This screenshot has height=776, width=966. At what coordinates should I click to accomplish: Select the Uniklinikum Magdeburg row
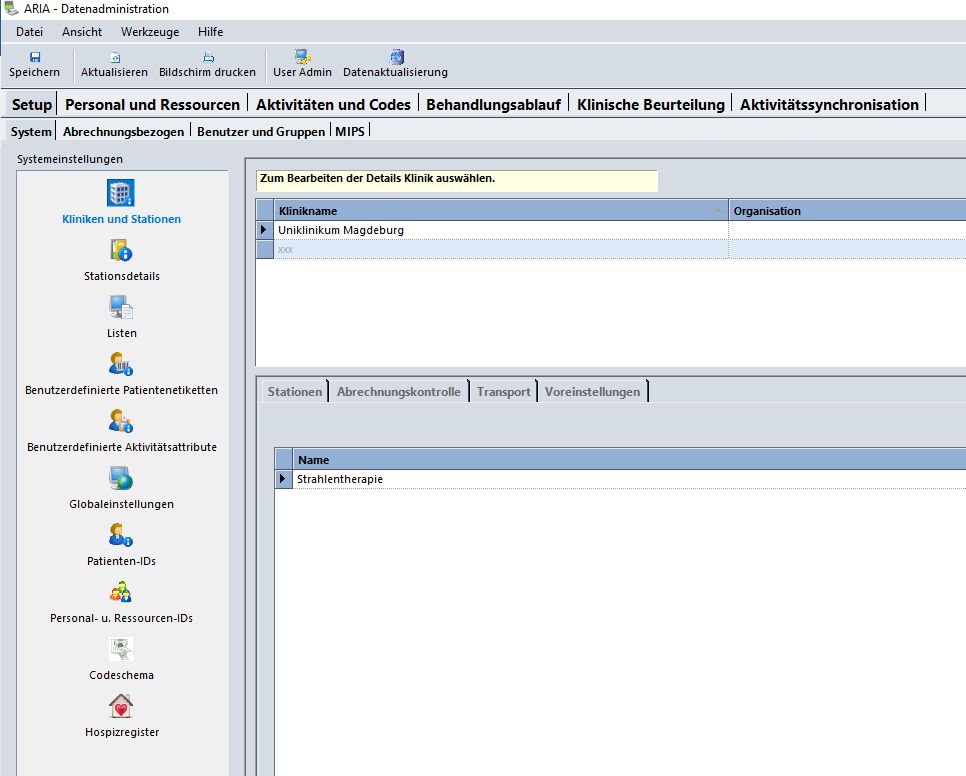tap(340, 230)
